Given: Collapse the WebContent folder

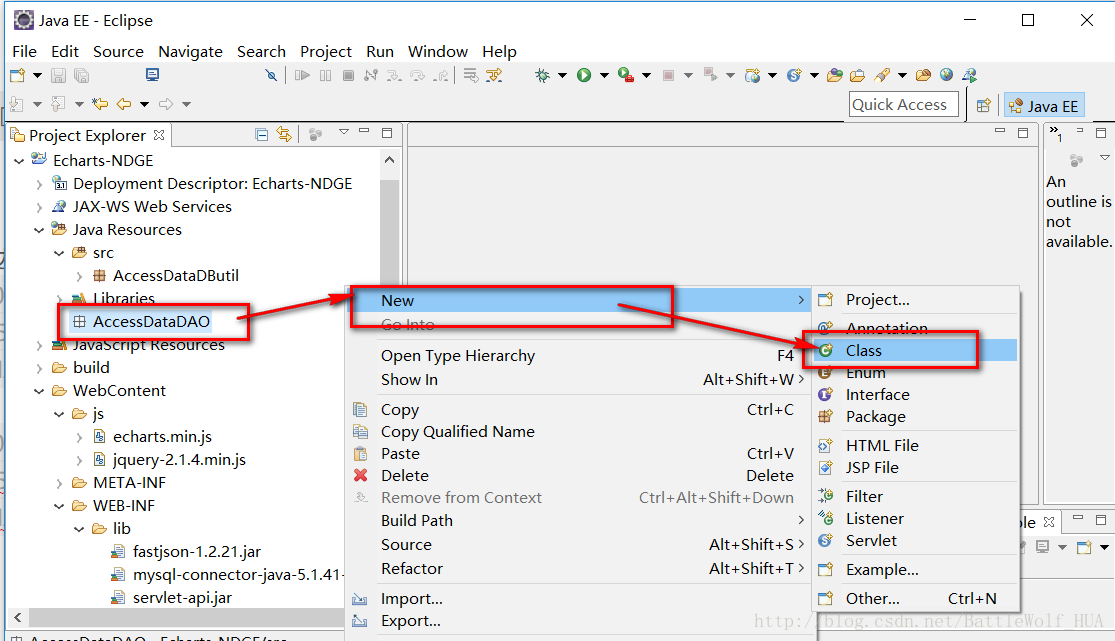Looking at the screenshot, I should [x=39, y=391].
